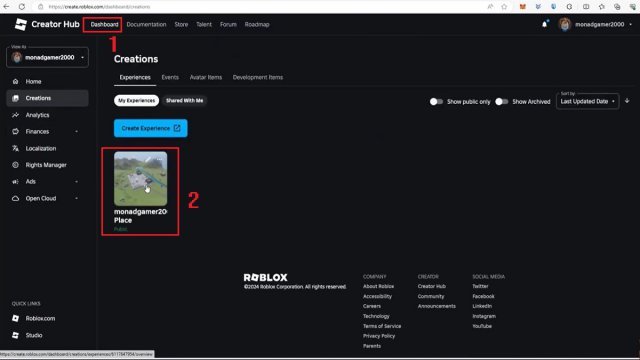Viewport: 640px width, 360px height.
Task: Open the monadgamer2000 Place thumbnail
Action: (x=140, y=179)
